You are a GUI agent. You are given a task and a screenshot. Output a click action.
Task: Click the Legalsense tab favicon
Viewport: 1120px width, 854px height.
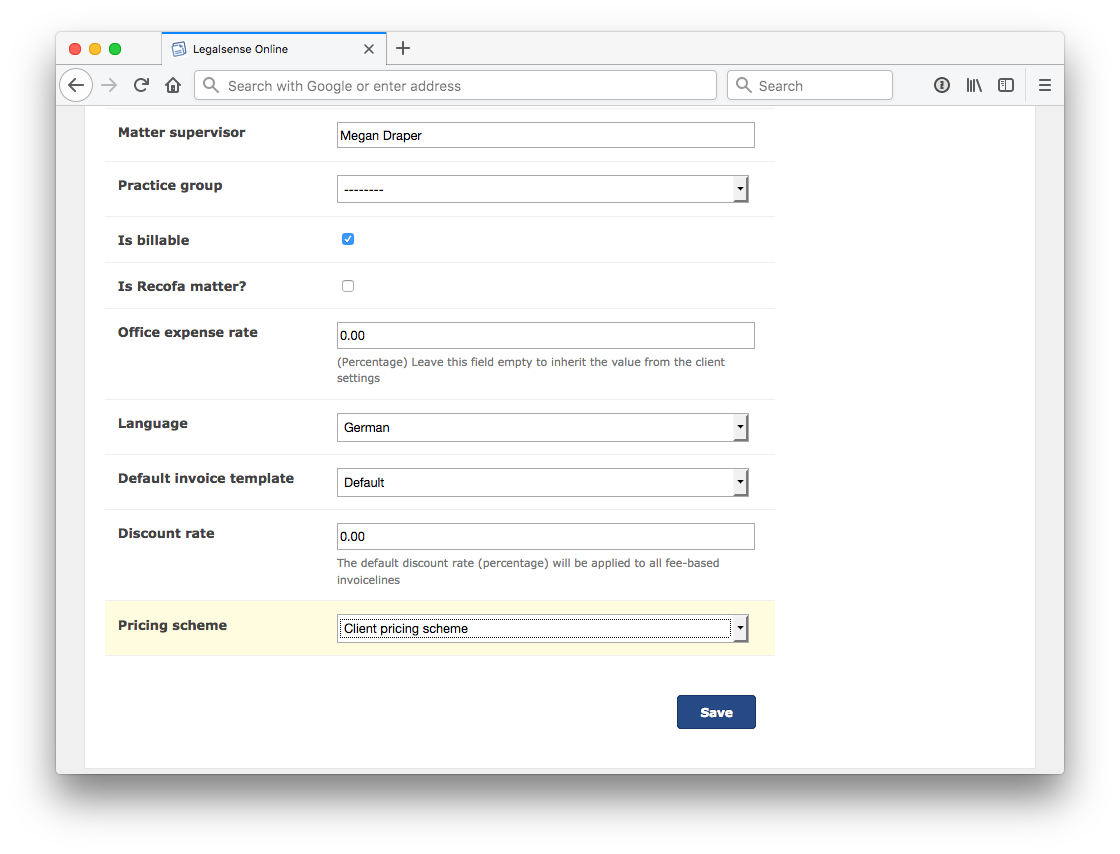click(179, 49)
